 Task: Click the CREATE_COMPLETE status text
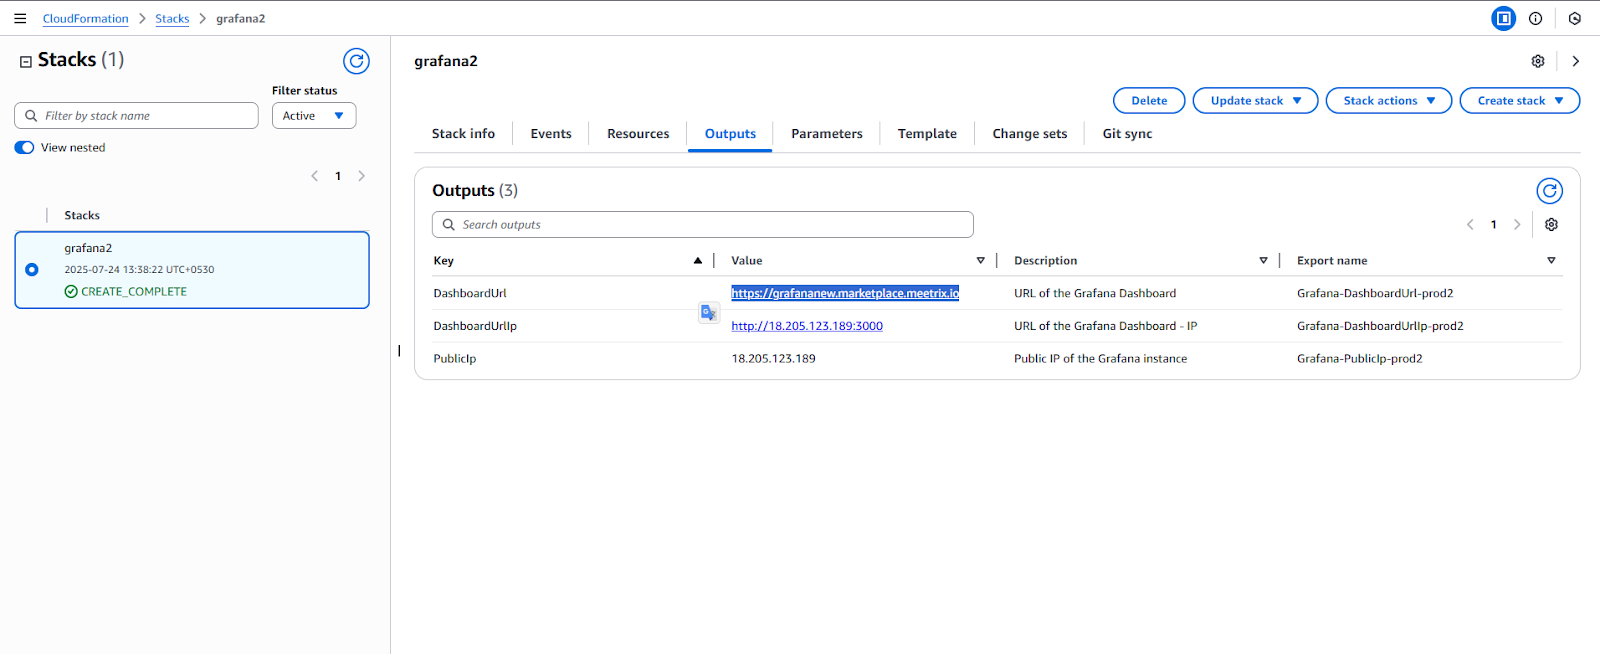click(x=134, y=292)
